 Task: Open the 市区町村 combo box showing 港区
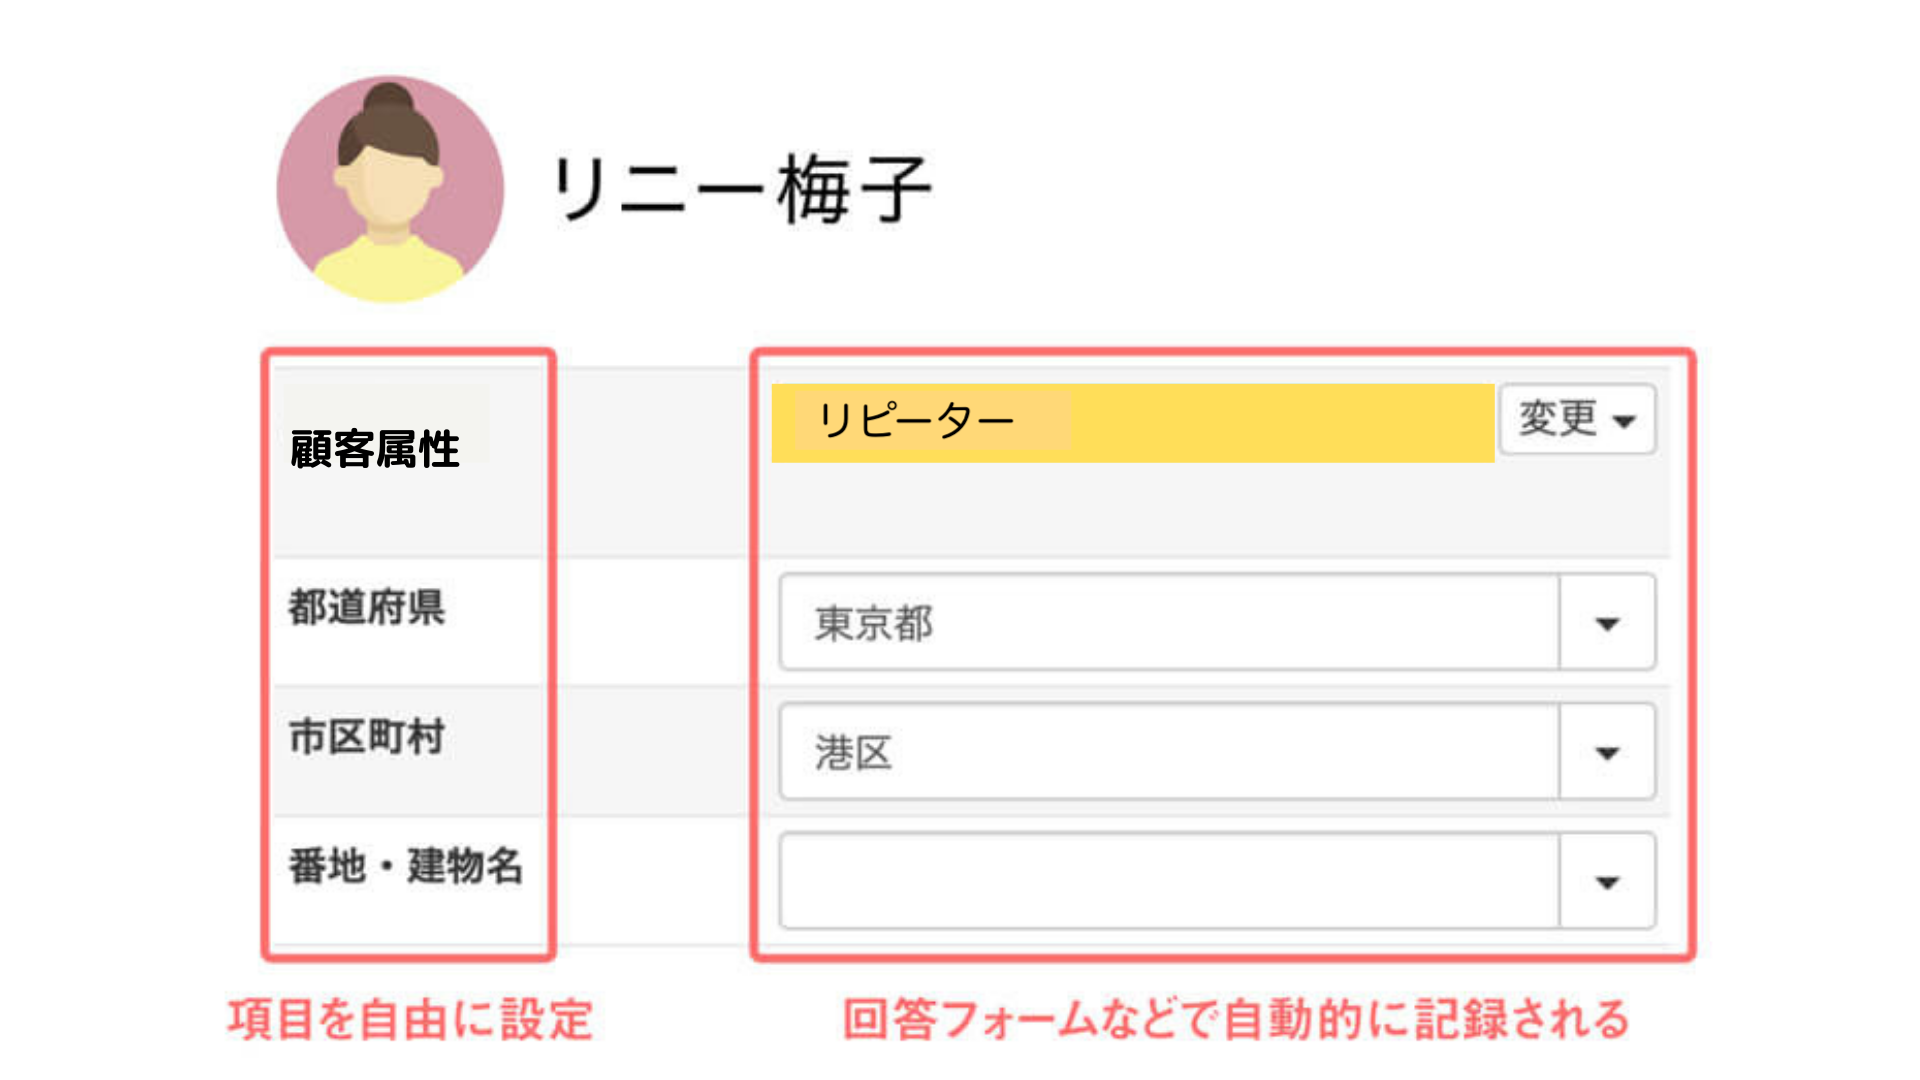pyautogui.click(x=1168, y=752)
